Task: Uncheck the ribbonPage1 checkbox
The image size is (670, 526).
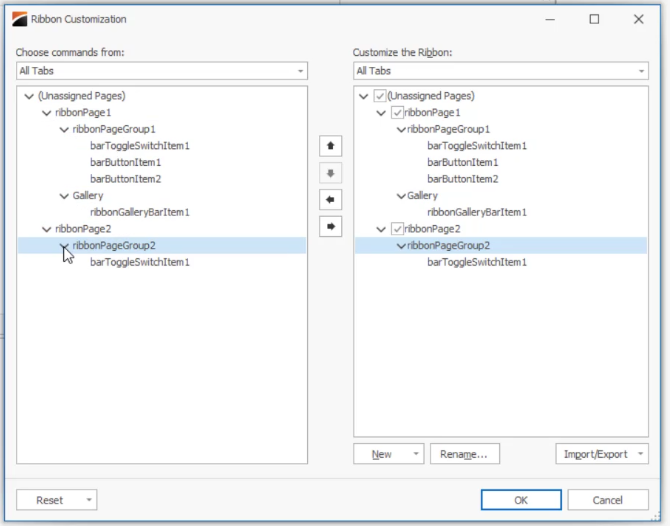Action: (397, 112)
